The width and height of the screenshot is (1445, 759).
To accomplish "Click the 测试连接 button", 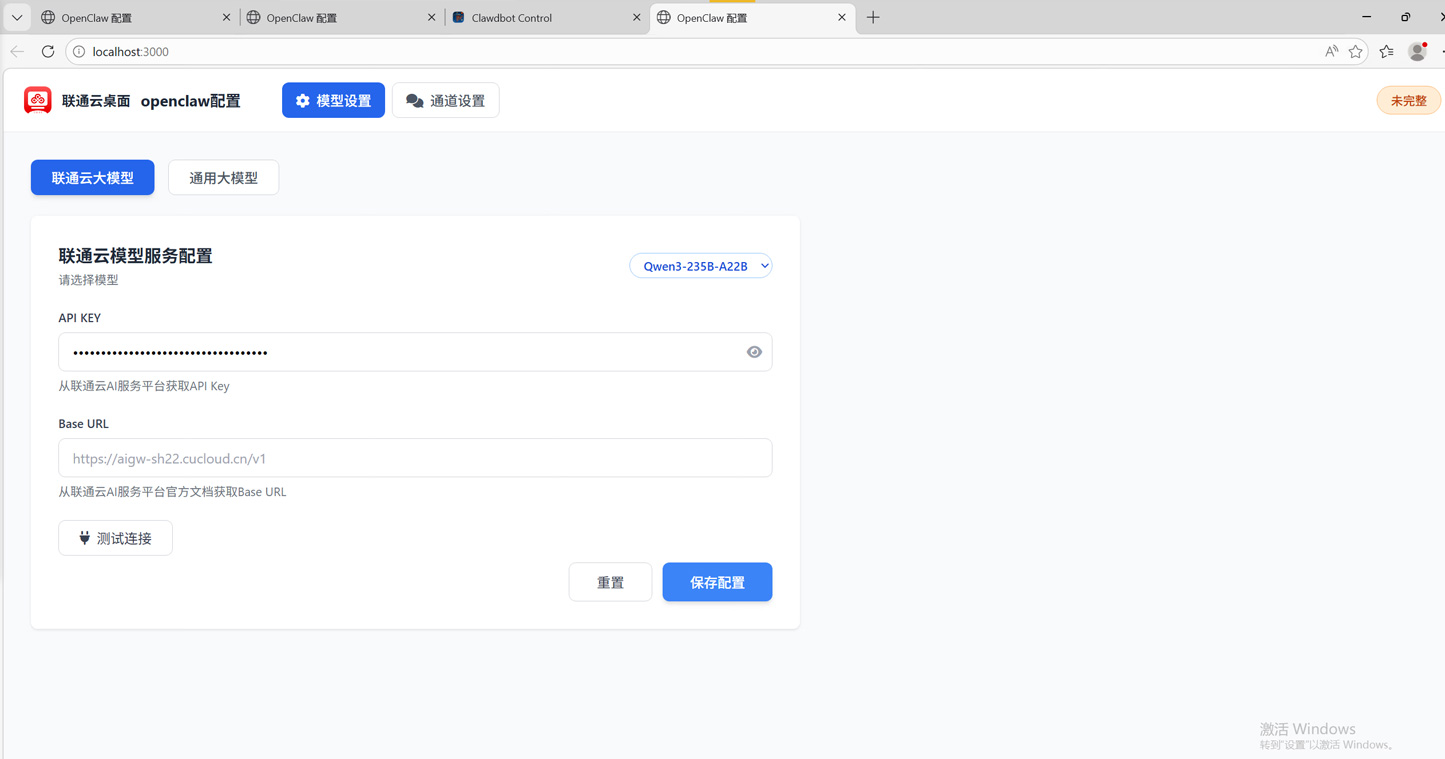I will 115,538.
